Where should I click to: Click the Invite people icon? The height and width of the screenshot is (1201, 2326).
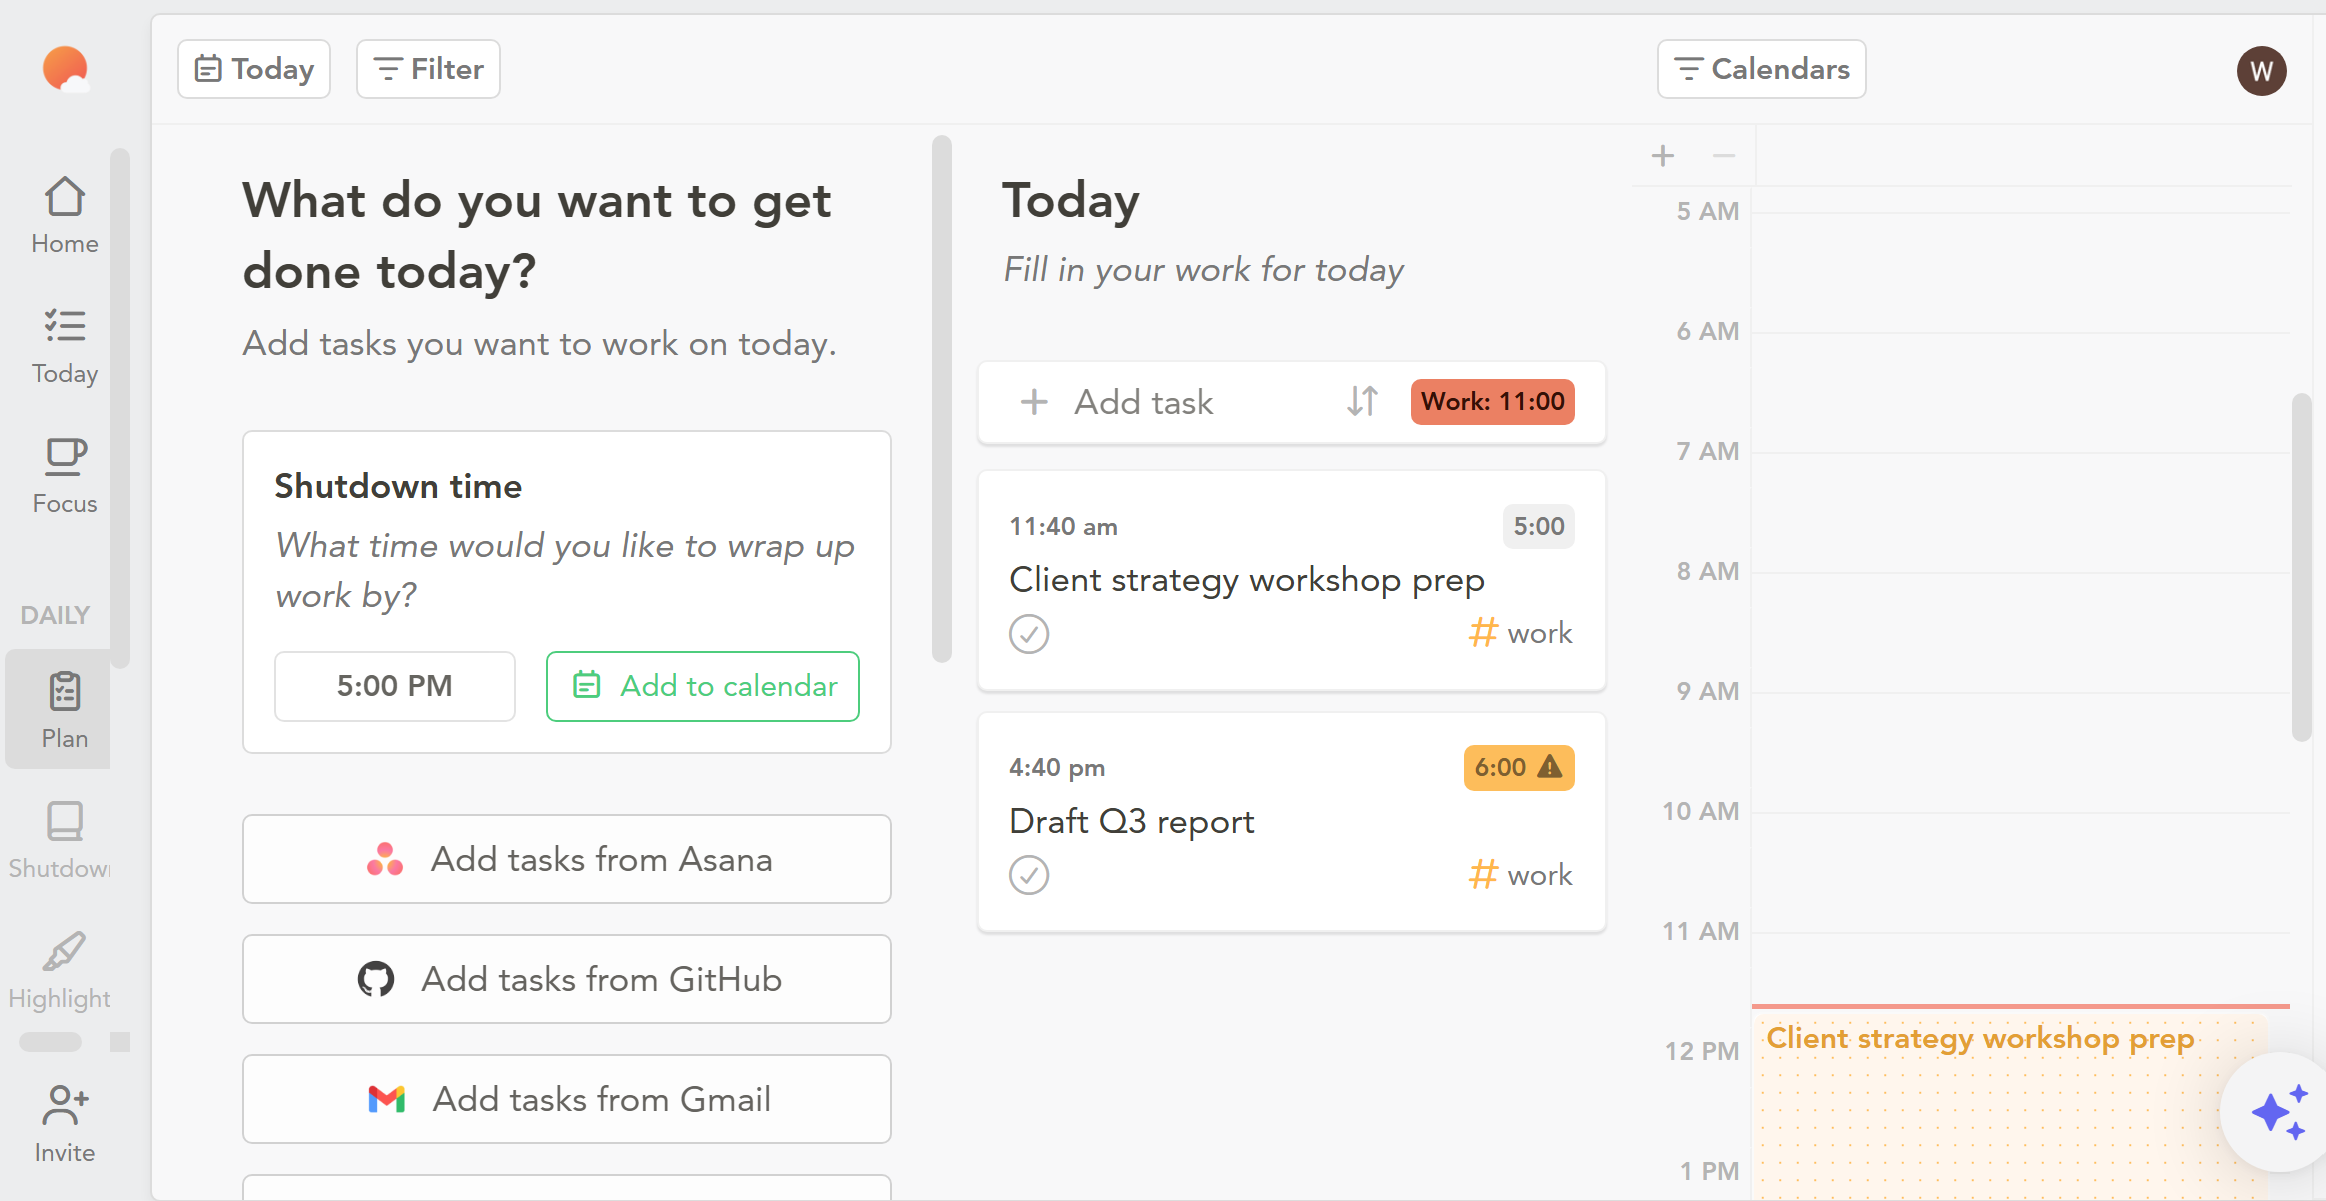65,1104
